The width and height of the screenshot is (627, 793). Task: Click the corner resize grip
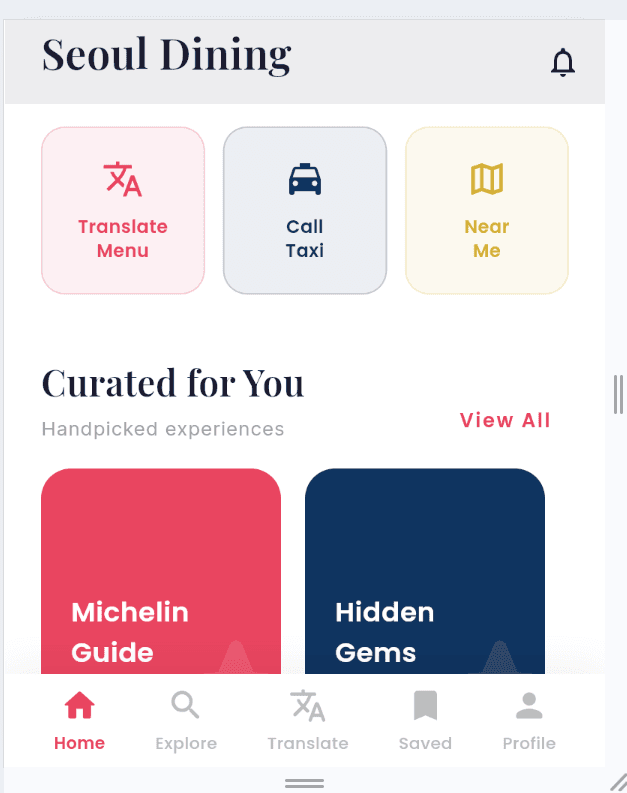pos(617,782)
